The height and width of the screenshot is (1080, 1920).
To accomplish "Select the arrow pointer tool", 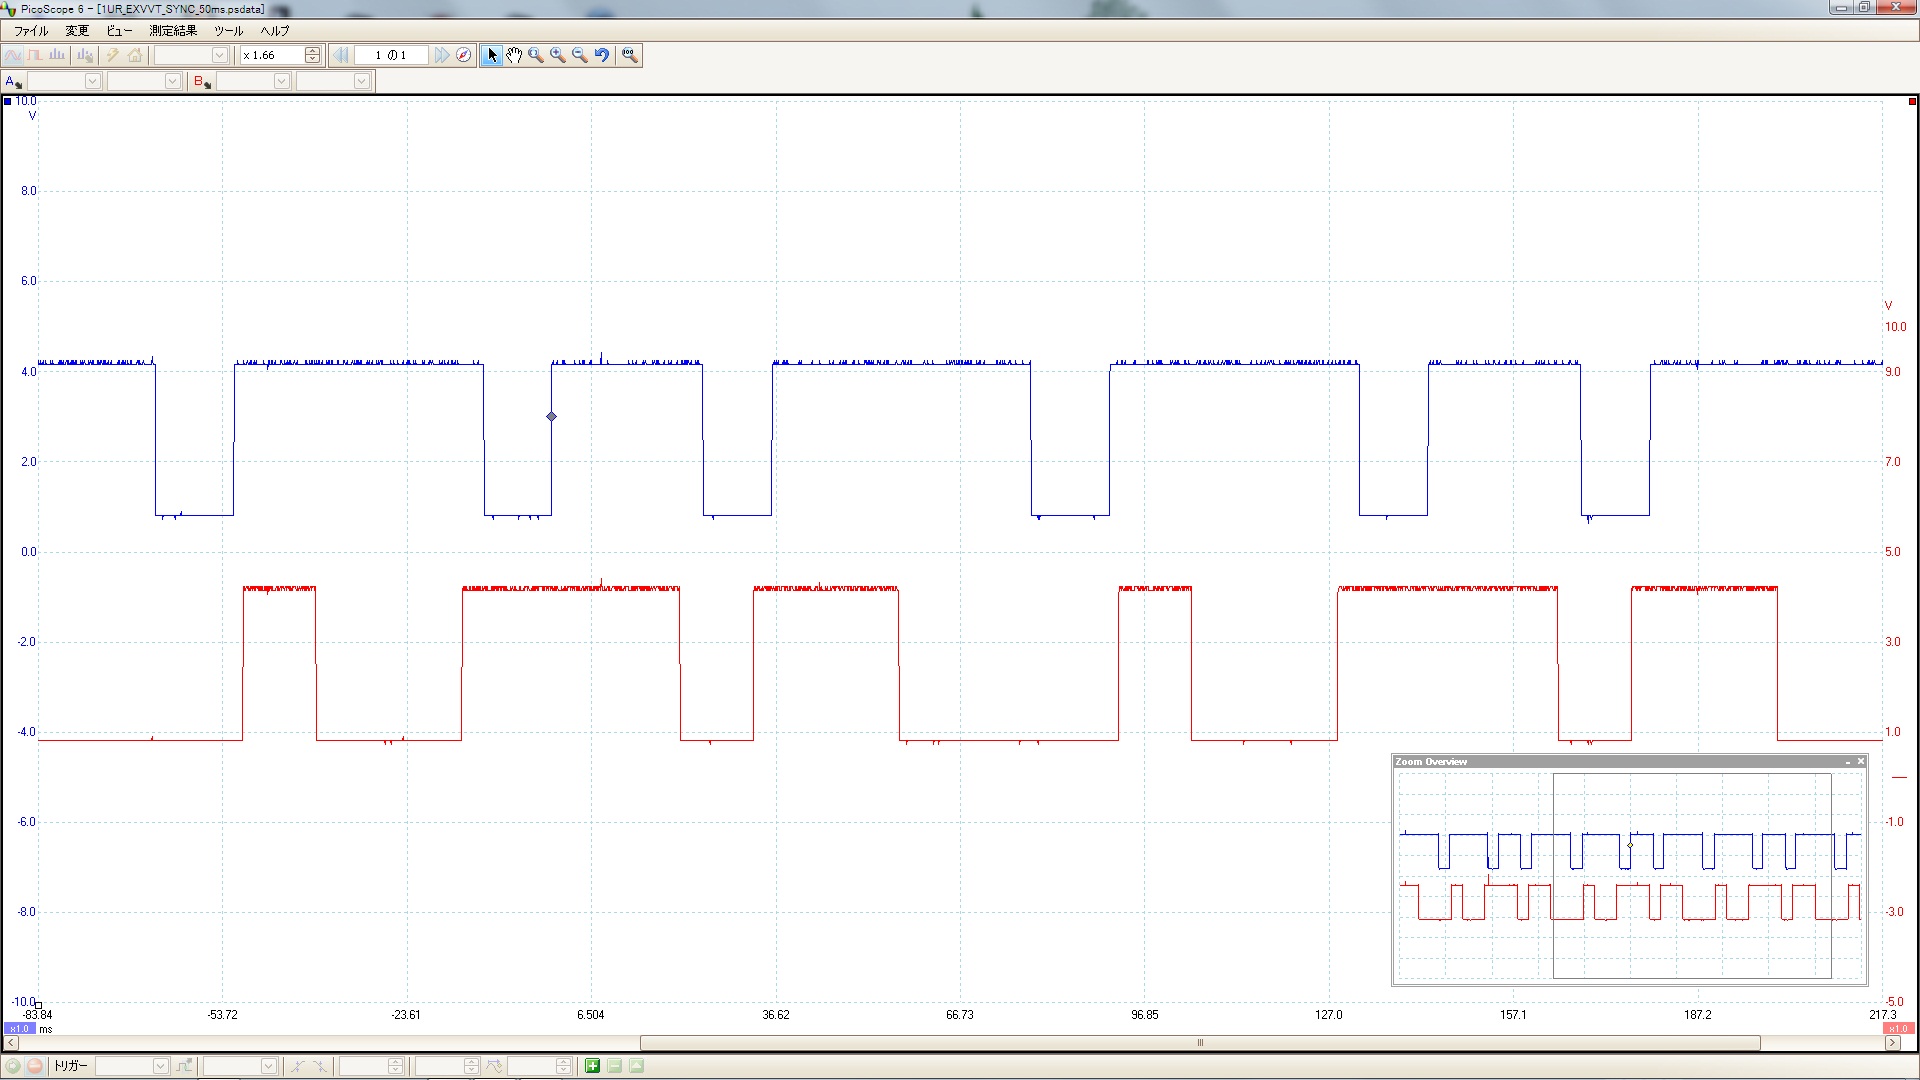I will [492, 55].
